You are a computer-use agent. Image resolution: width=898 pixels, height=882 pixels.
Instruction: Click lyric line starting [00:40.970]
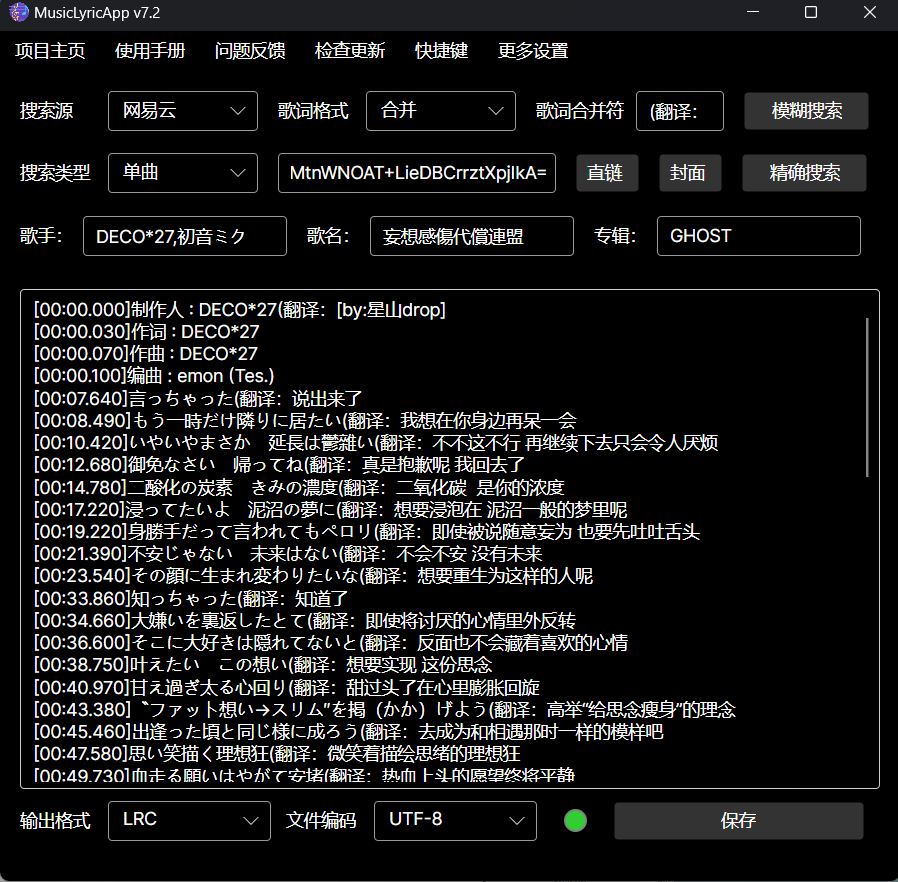(286, 687)
